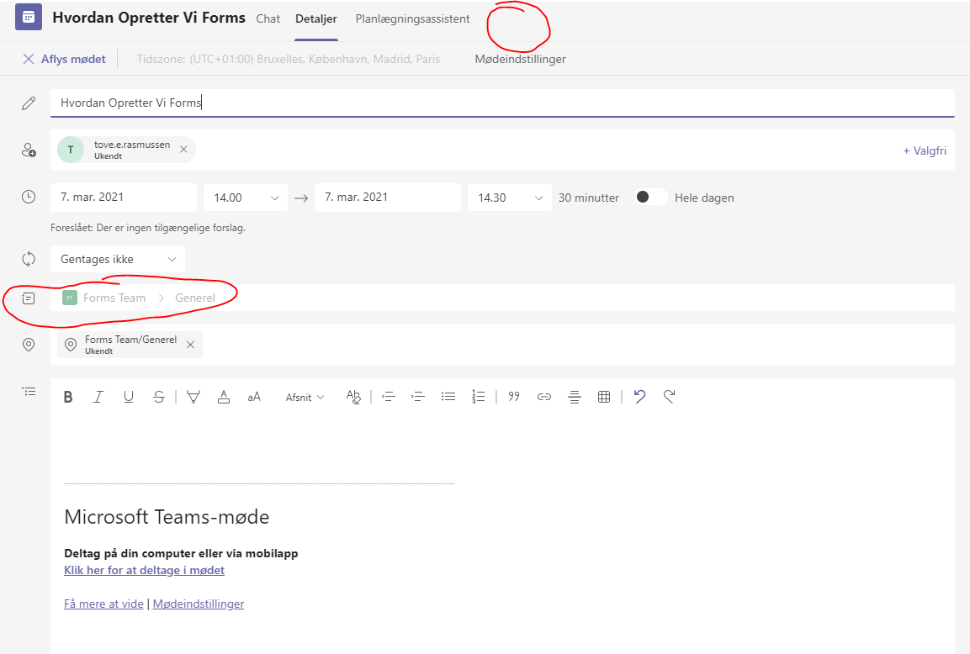Screen dimensions: 970x654
Task: Clear all text formatting
Action: tap(353, 397)
